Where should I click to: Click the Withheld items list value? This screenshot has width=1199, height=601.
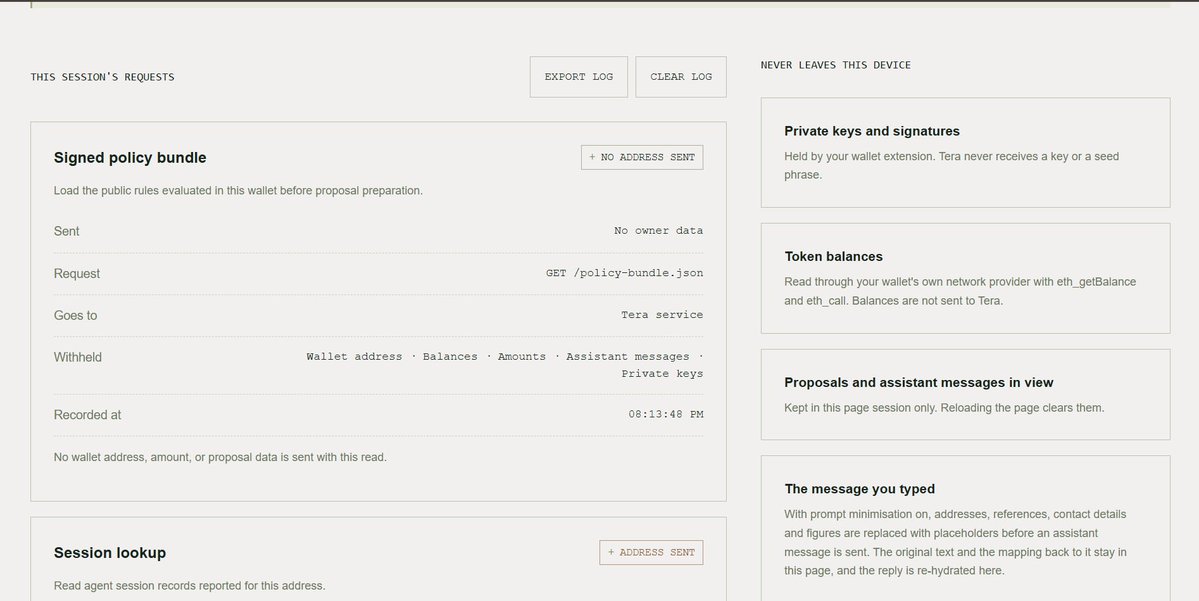click(x=505, y=365)
